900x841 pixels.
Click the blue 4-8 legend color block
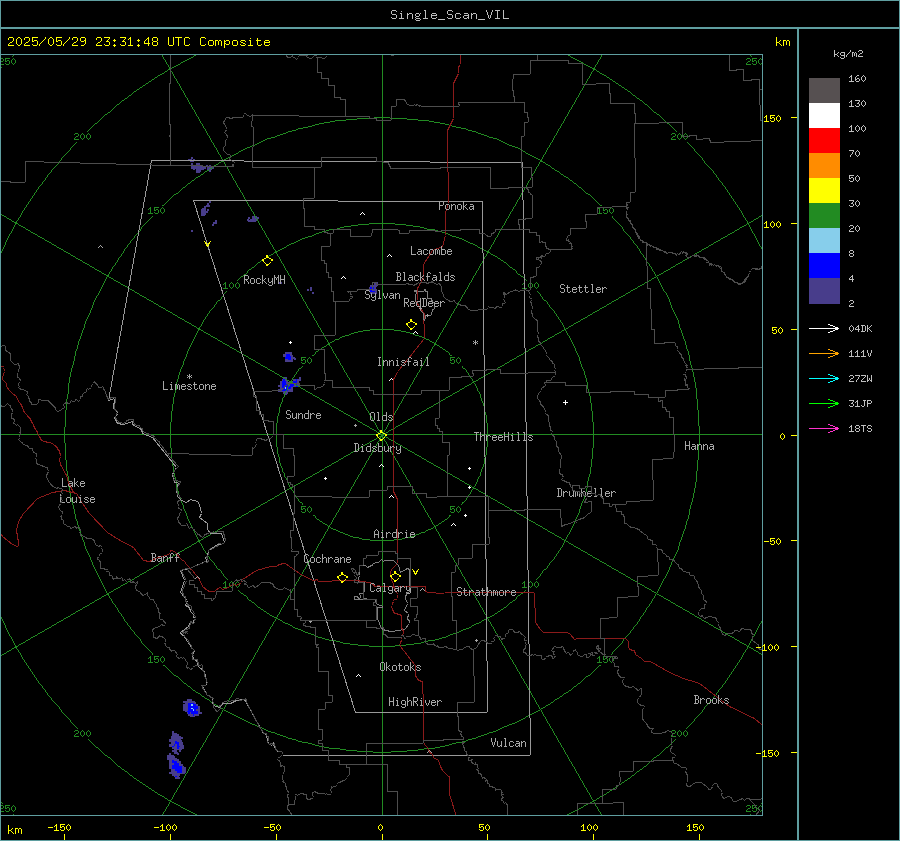(824, 266)
